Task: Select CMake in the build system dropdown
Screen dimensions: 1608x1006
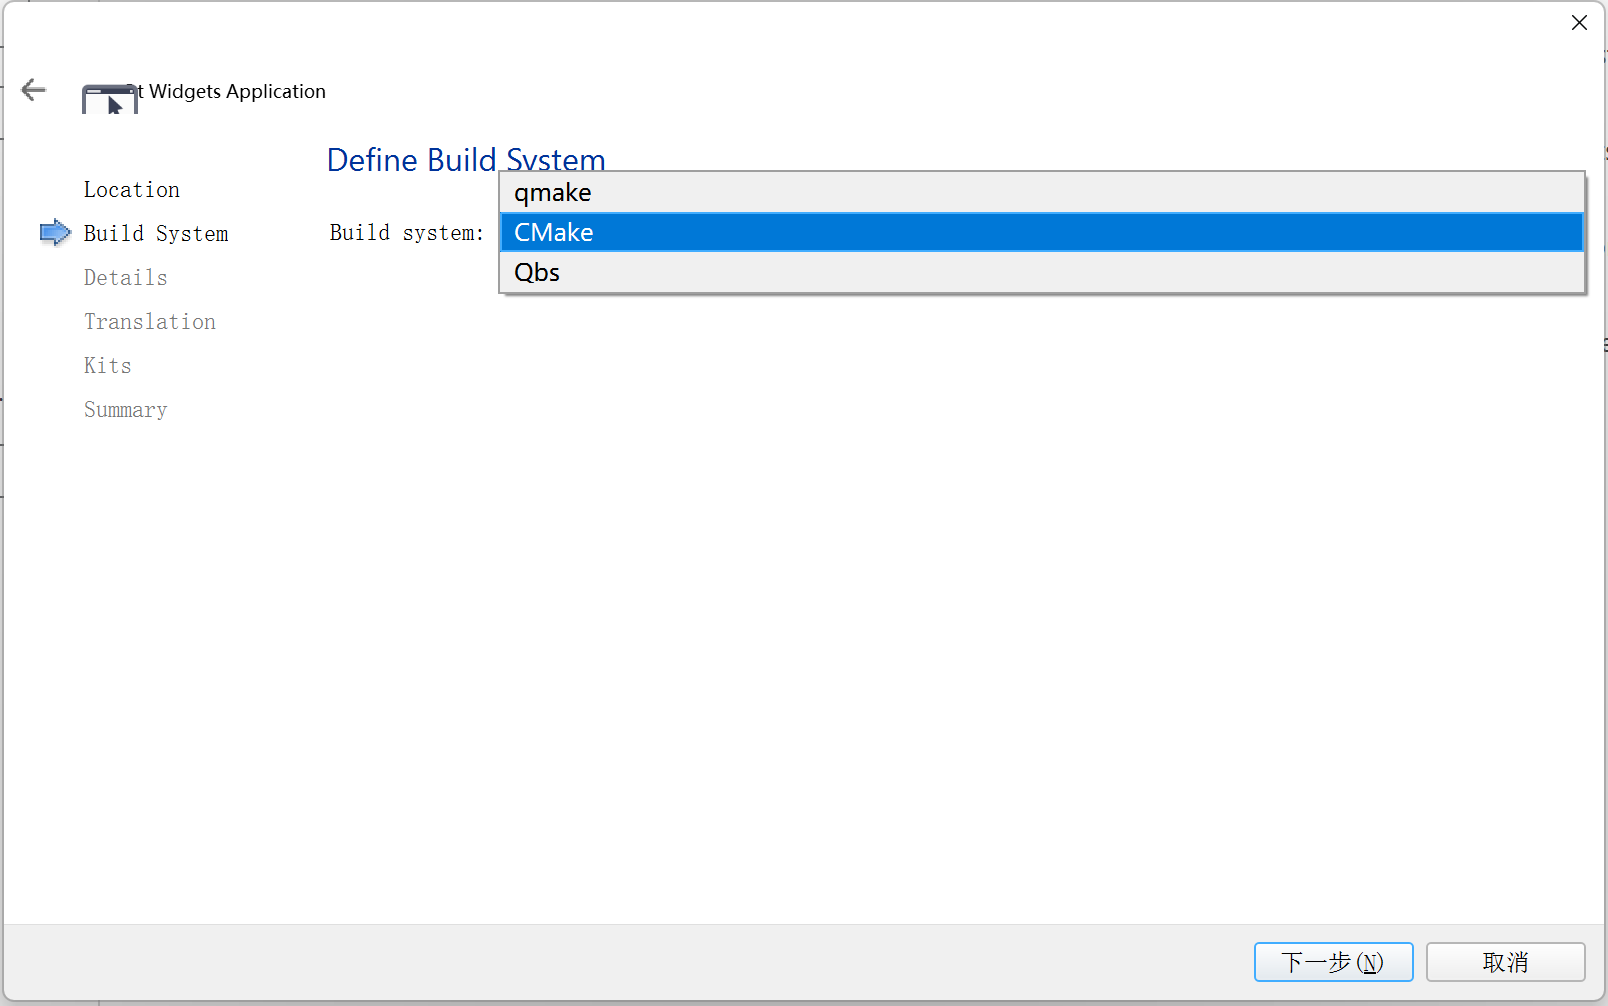Action: click(1042, 232)
